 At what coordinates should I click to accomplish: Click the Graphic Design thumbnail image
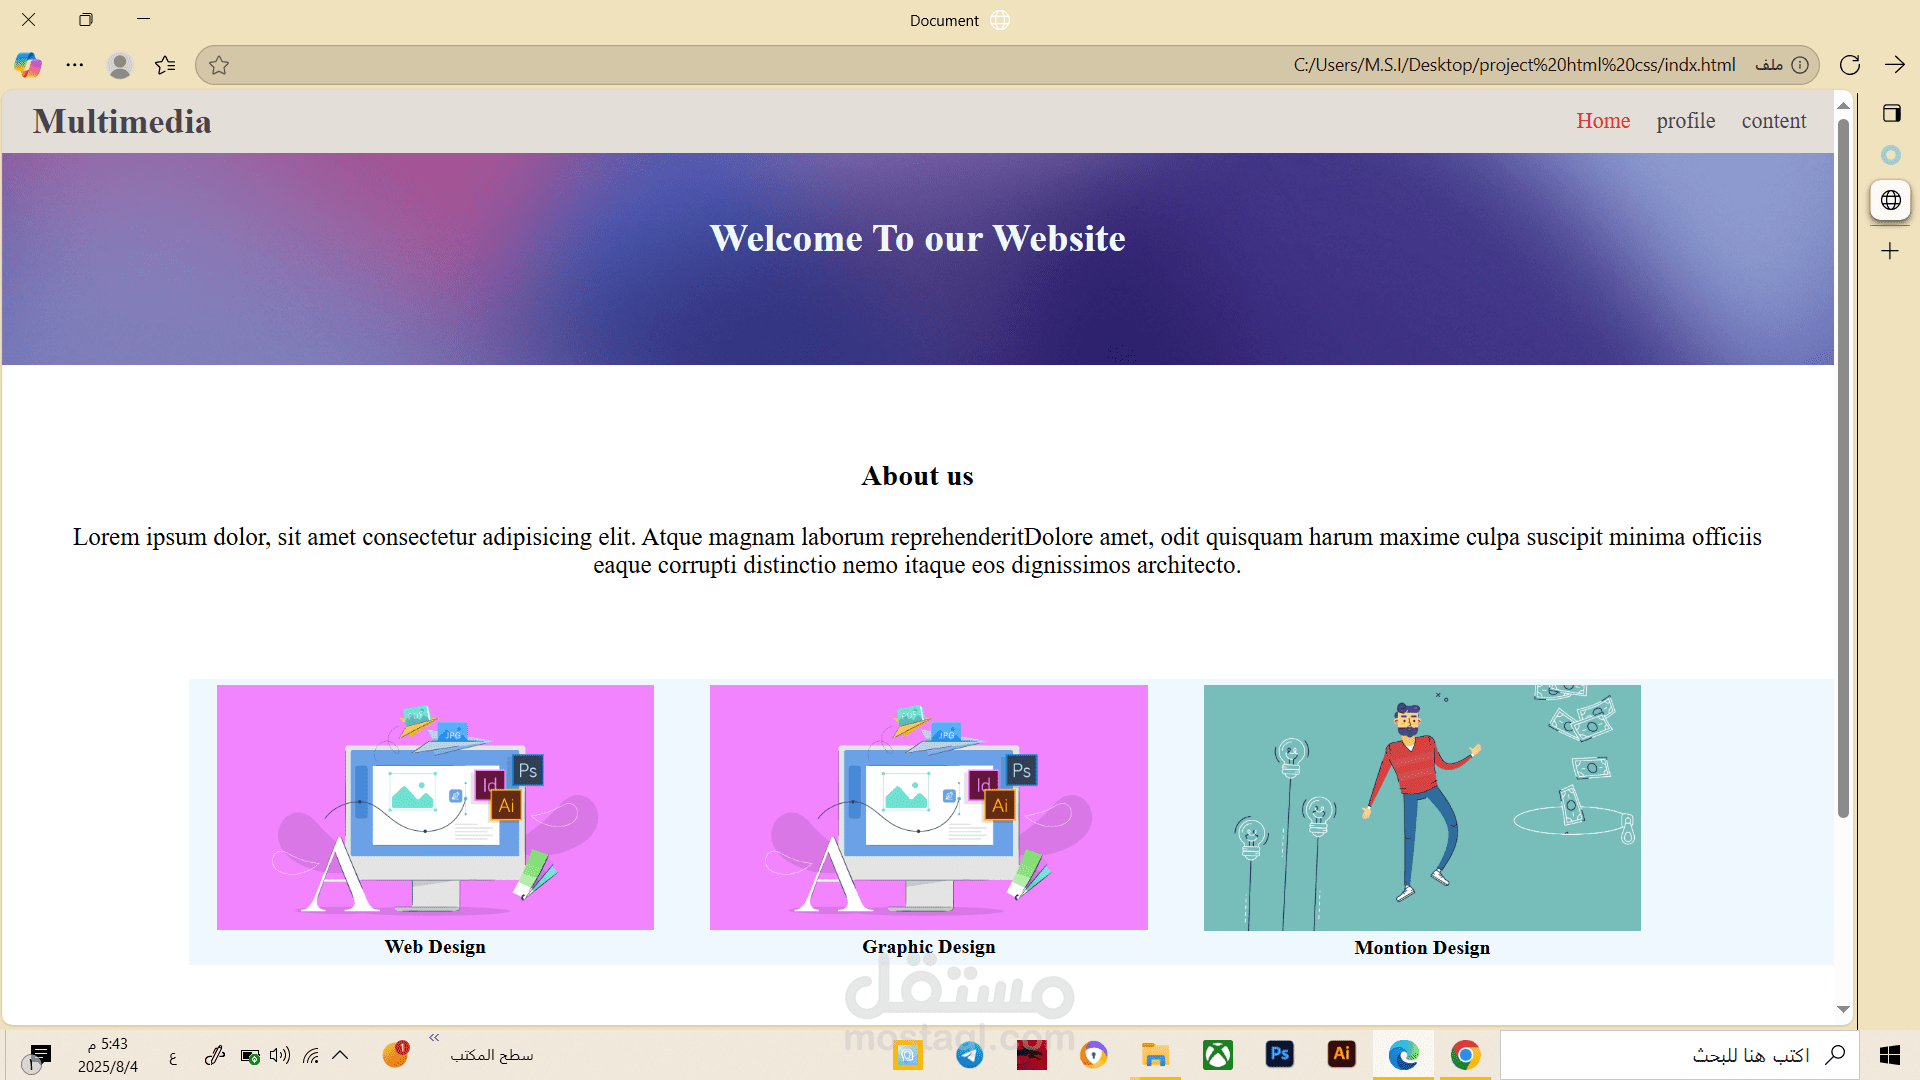click(929, 807)
